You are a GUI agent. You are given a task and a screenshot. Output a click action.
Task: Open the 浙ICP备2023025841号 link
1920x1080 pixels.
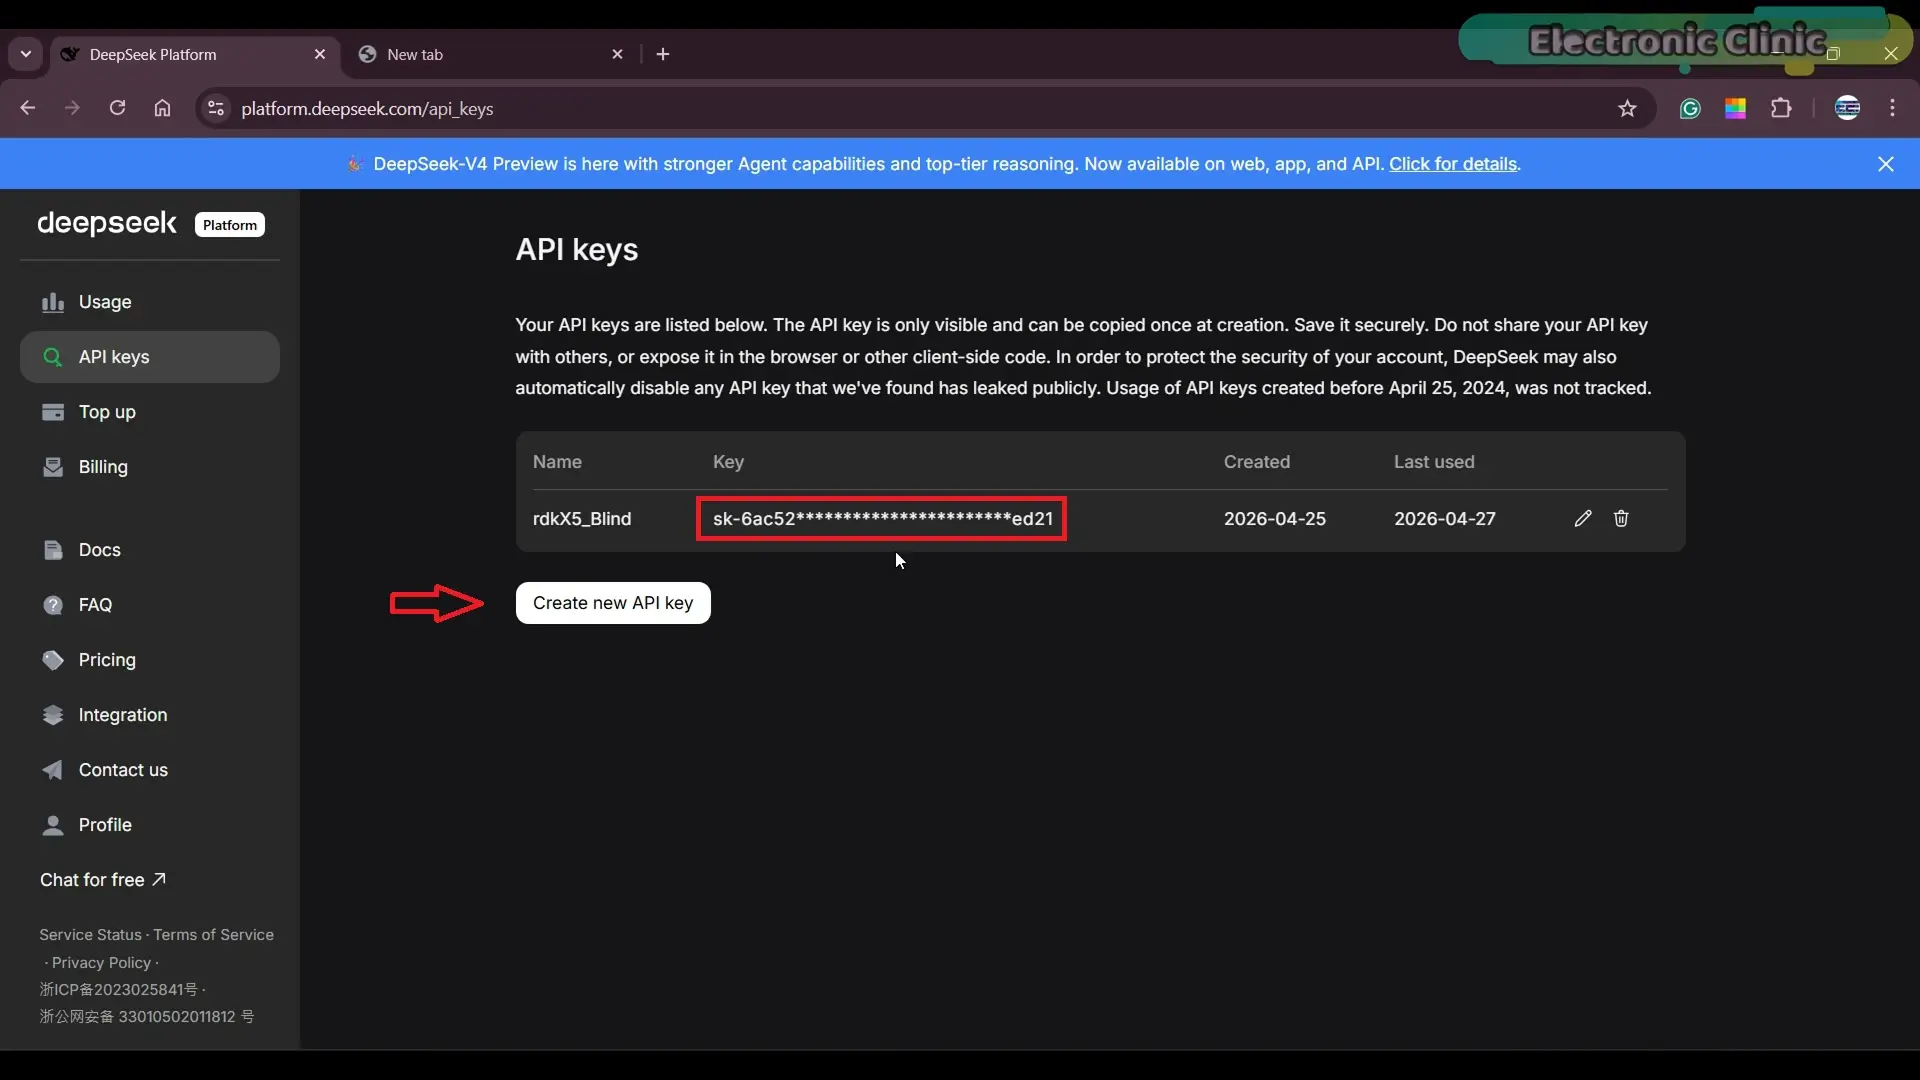(118, 990)
